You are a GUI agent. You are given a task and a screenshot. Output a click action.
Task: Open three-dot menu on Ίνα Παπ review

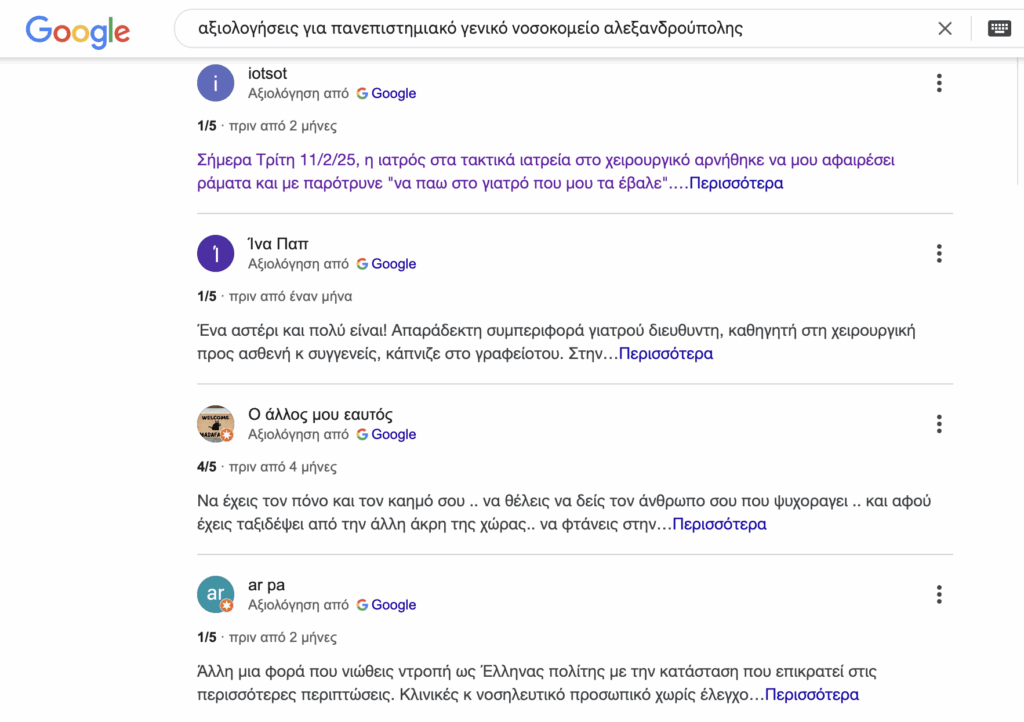tap(938, 254)
